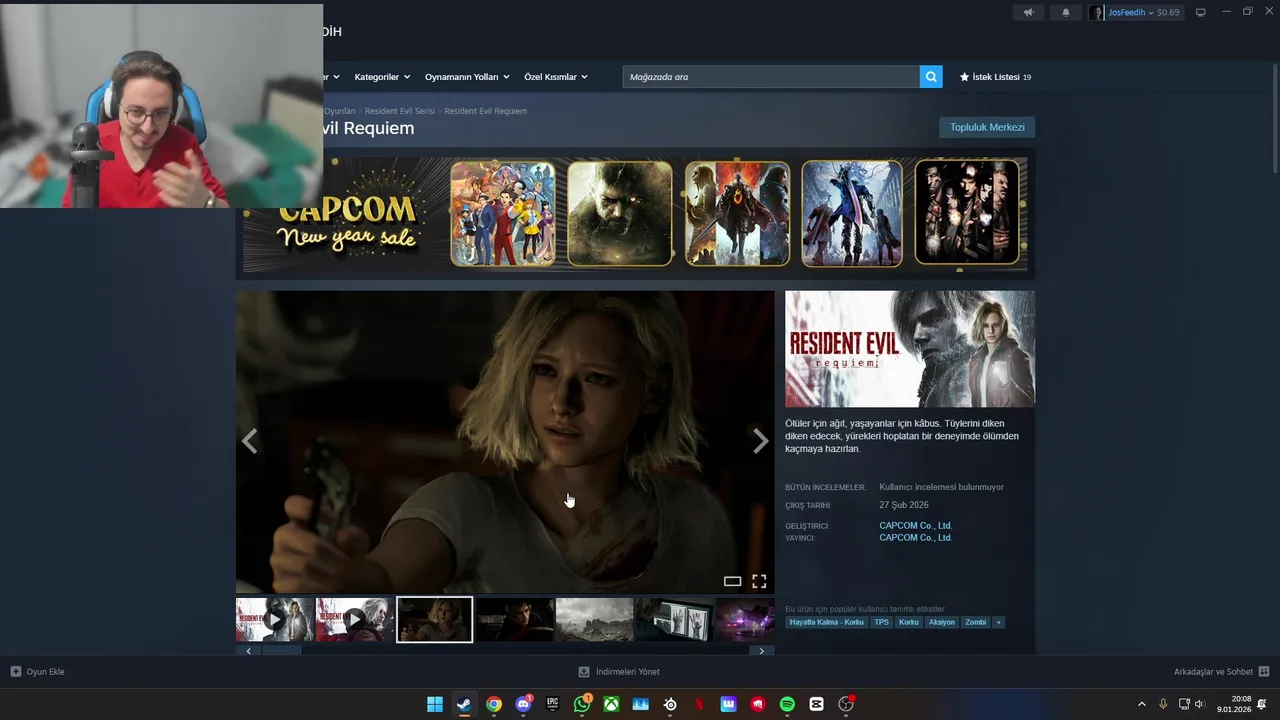Click the blue search magnifier button
Screen dimensions: 1280x720
pos(931,77)
